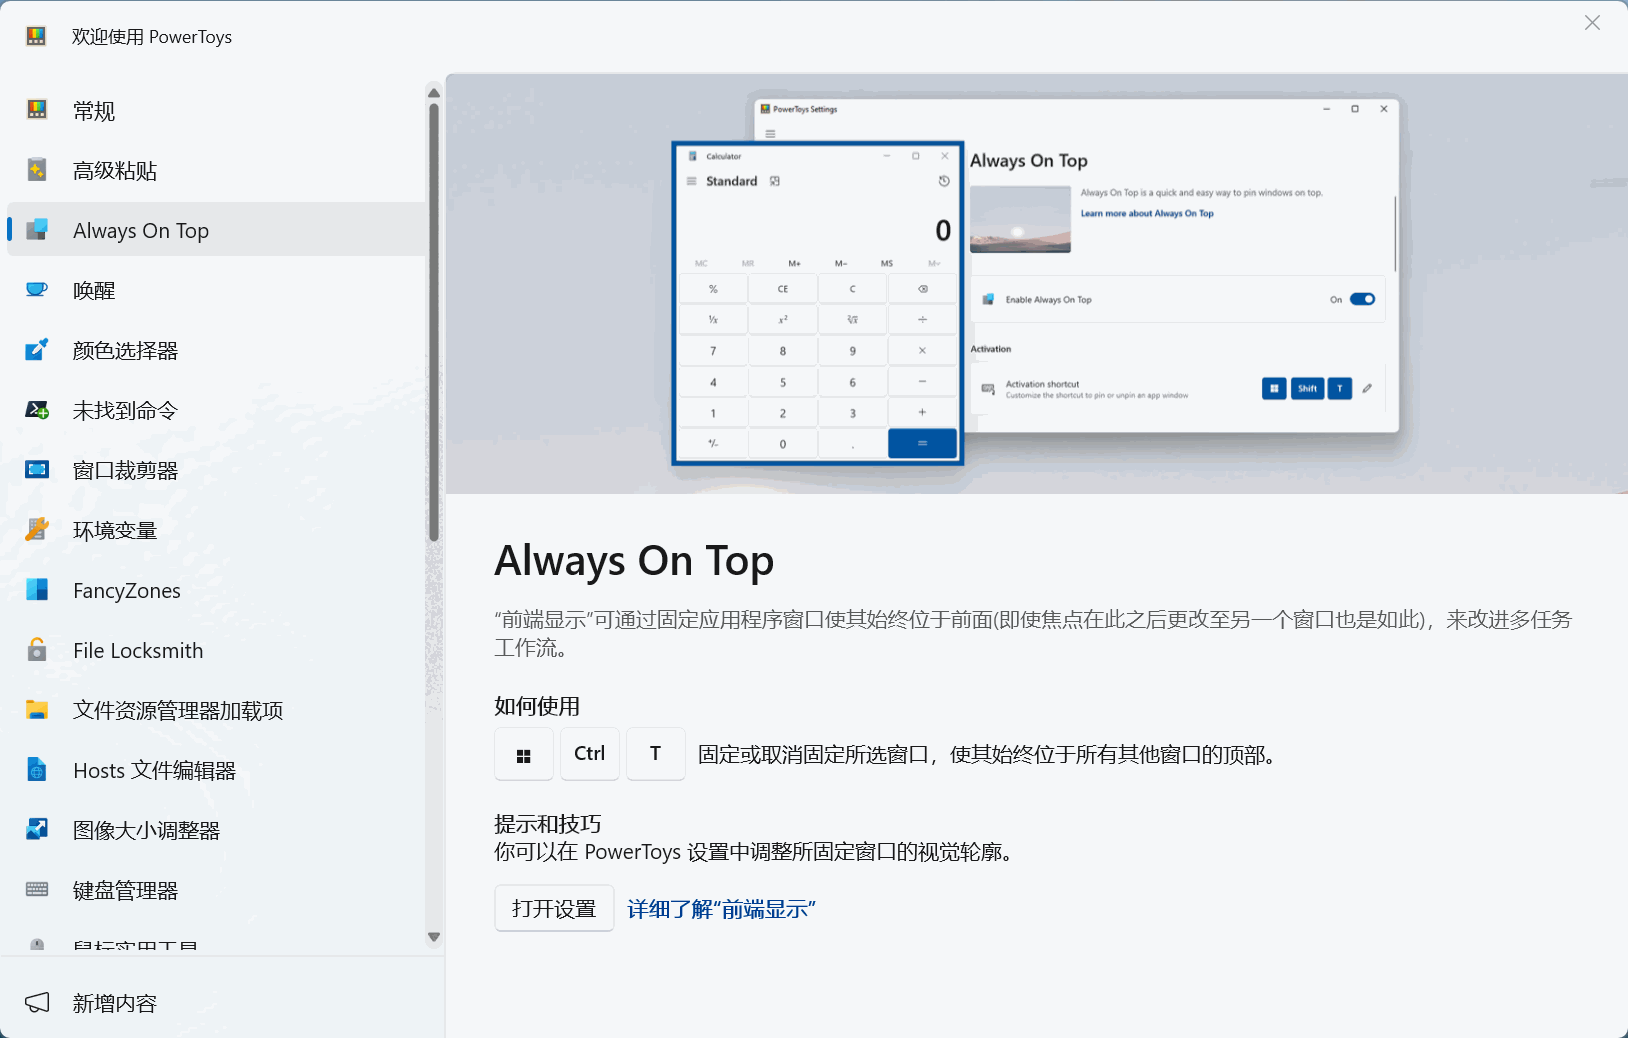Open the 颜色选择器 page
The image size is (1628, 1038).
point(216,350)
